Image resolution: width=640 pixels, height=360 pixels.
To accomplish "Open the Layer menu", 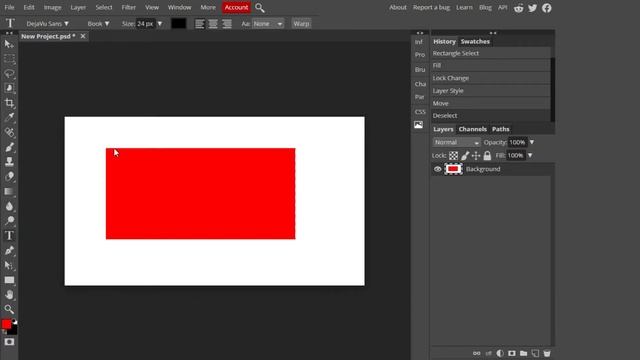I will pos(78,7).
